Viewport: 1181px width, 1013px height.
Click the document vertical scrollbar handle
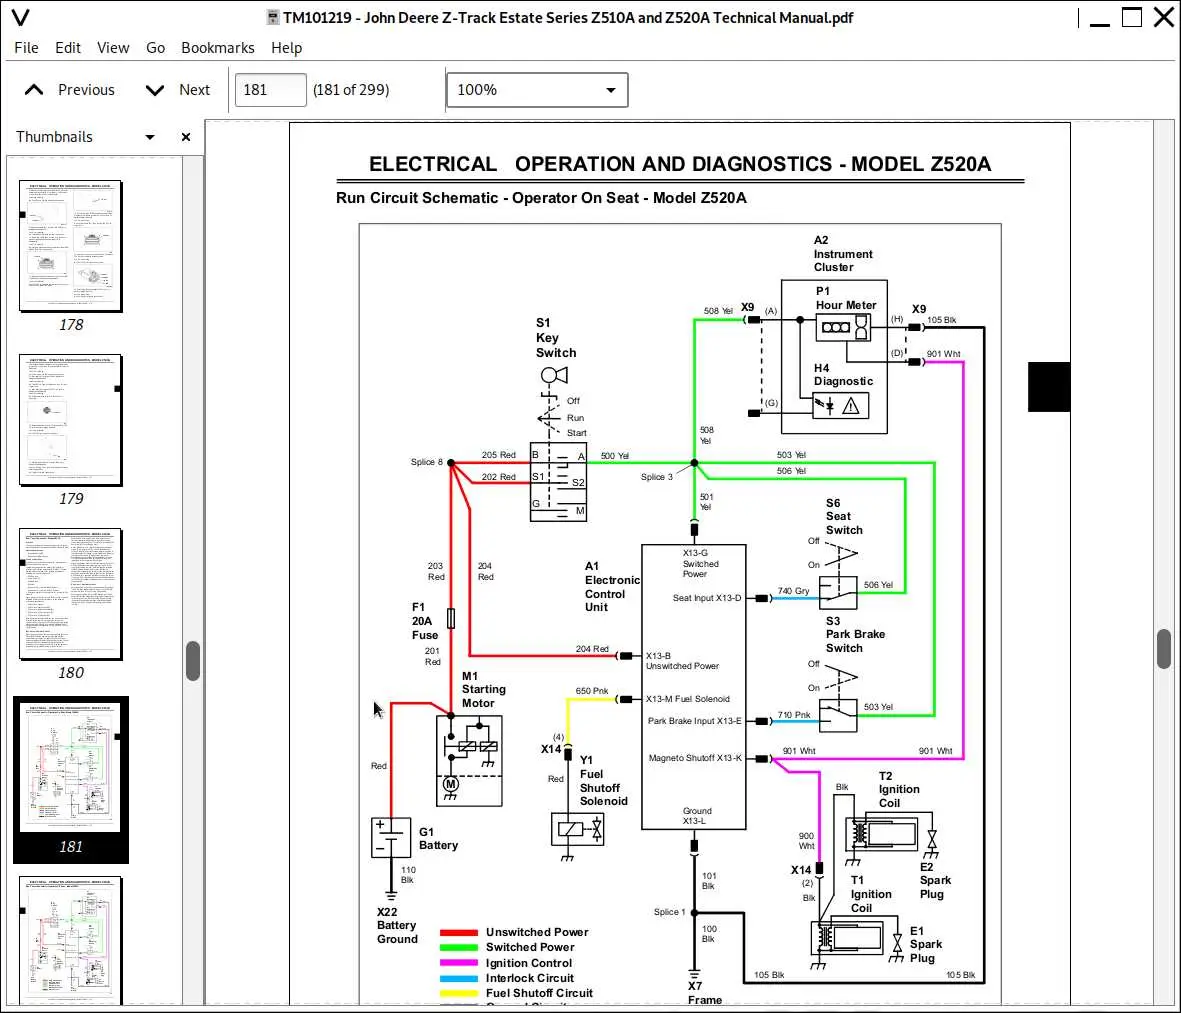click(x=1164, y=648)
